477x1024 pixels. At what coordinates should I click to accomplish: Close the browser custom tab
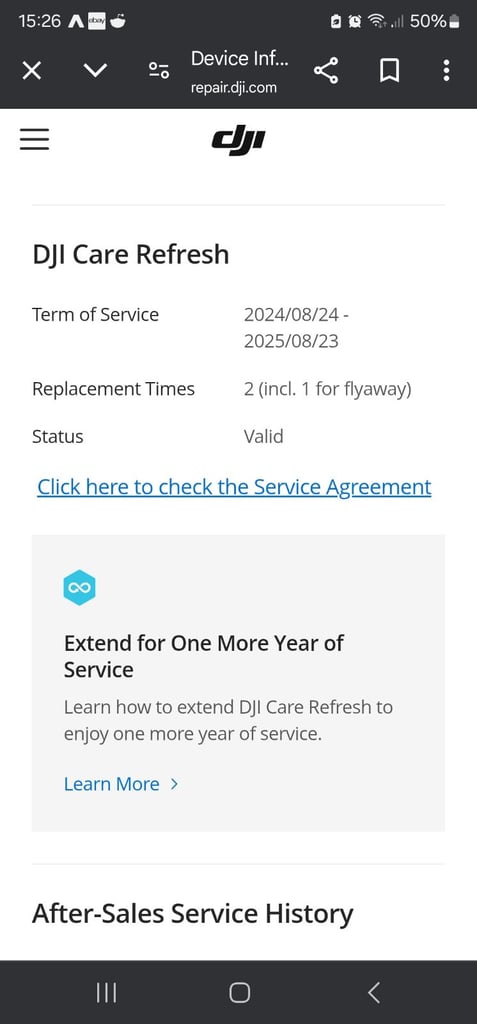31,71
